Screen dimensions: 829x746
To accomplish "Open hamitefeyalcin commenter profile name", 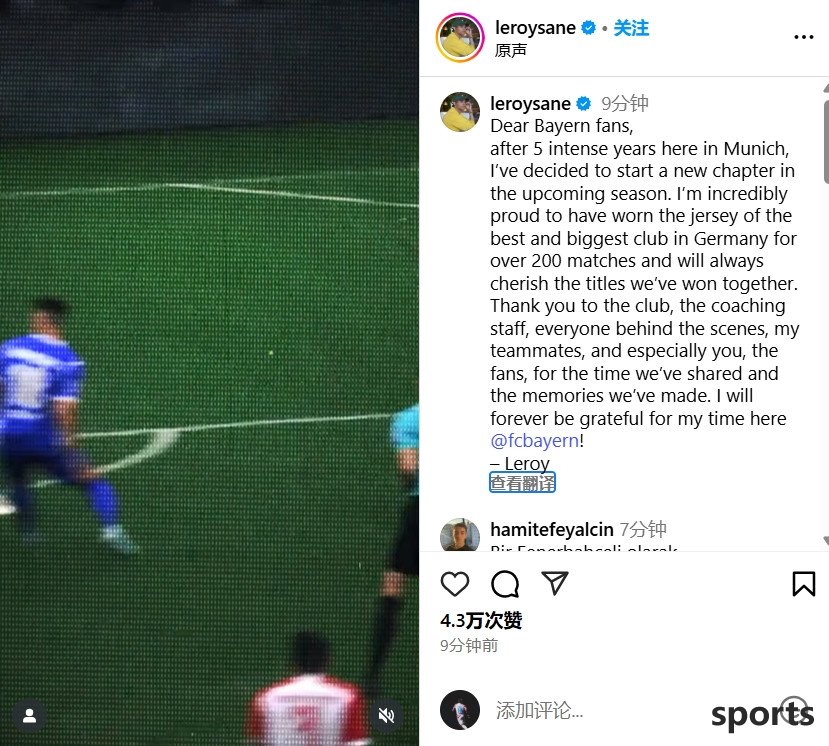I will (x=551, y=529).
